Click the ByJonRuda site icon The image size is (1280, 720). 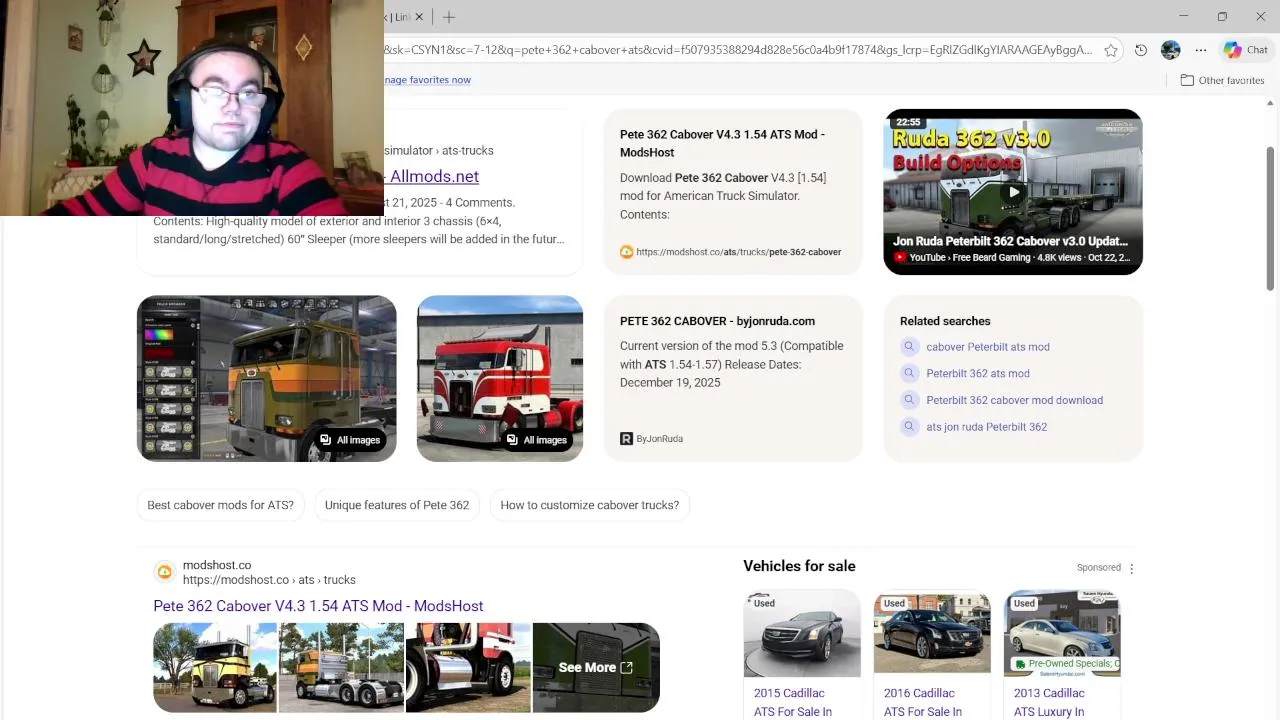(x=626, y=438)
